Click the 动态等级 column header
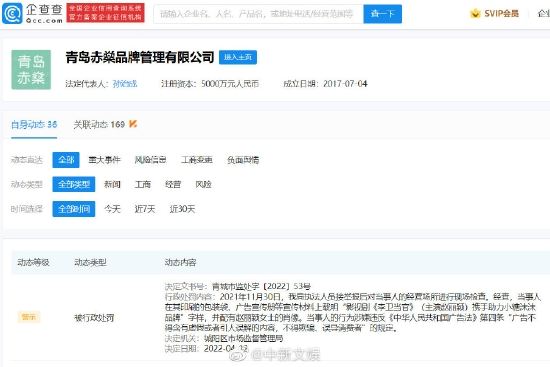 tap(33, 262)
